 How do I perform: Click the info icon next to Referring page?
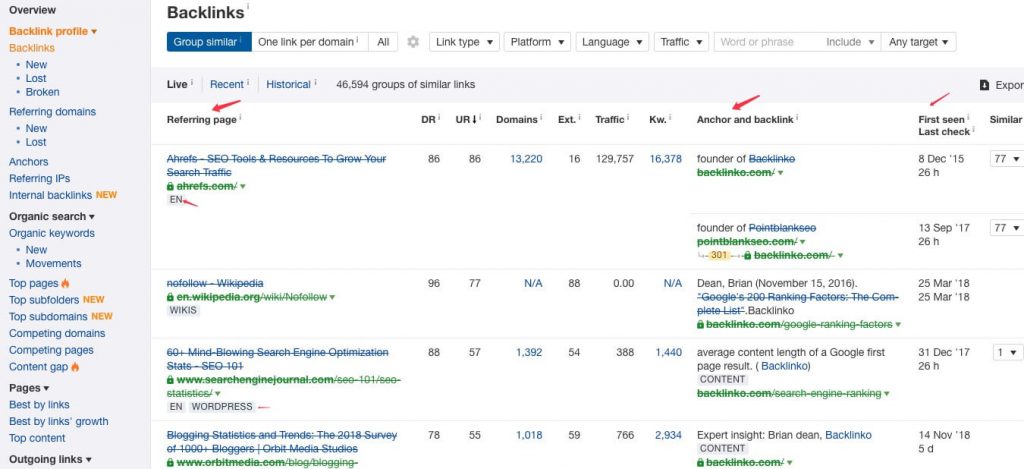pyautogui.click(x=240, y=118)
